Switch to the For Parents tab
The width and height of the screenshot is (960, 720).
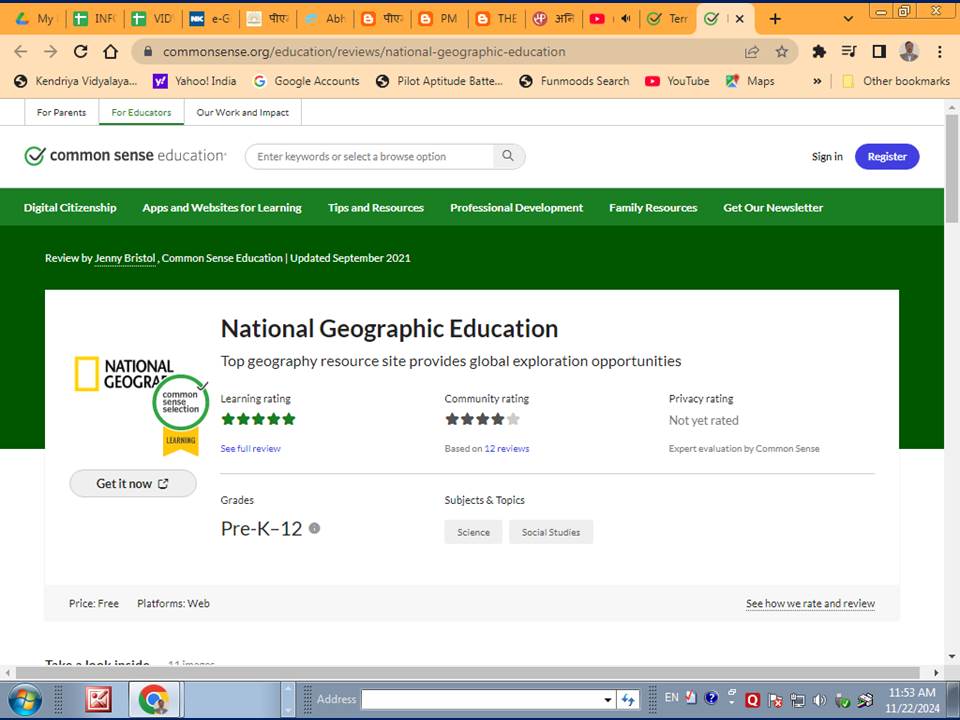pos(61,112)
